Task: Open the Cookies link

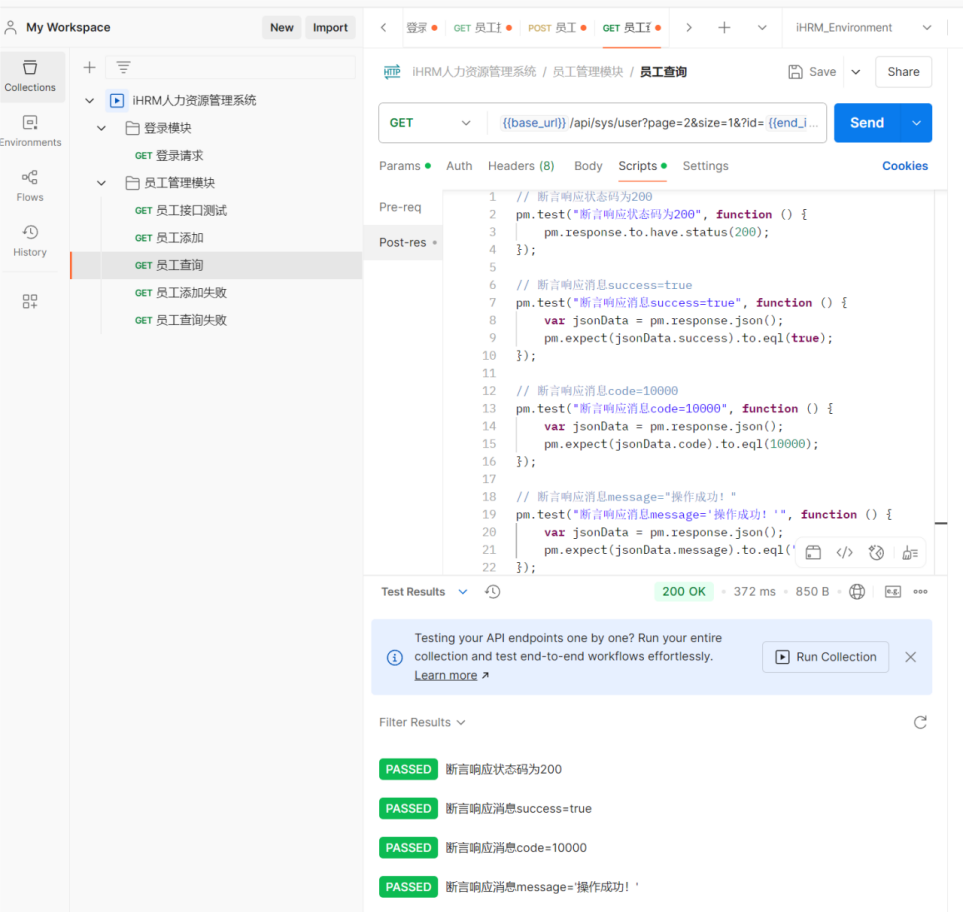Action: 904,166
